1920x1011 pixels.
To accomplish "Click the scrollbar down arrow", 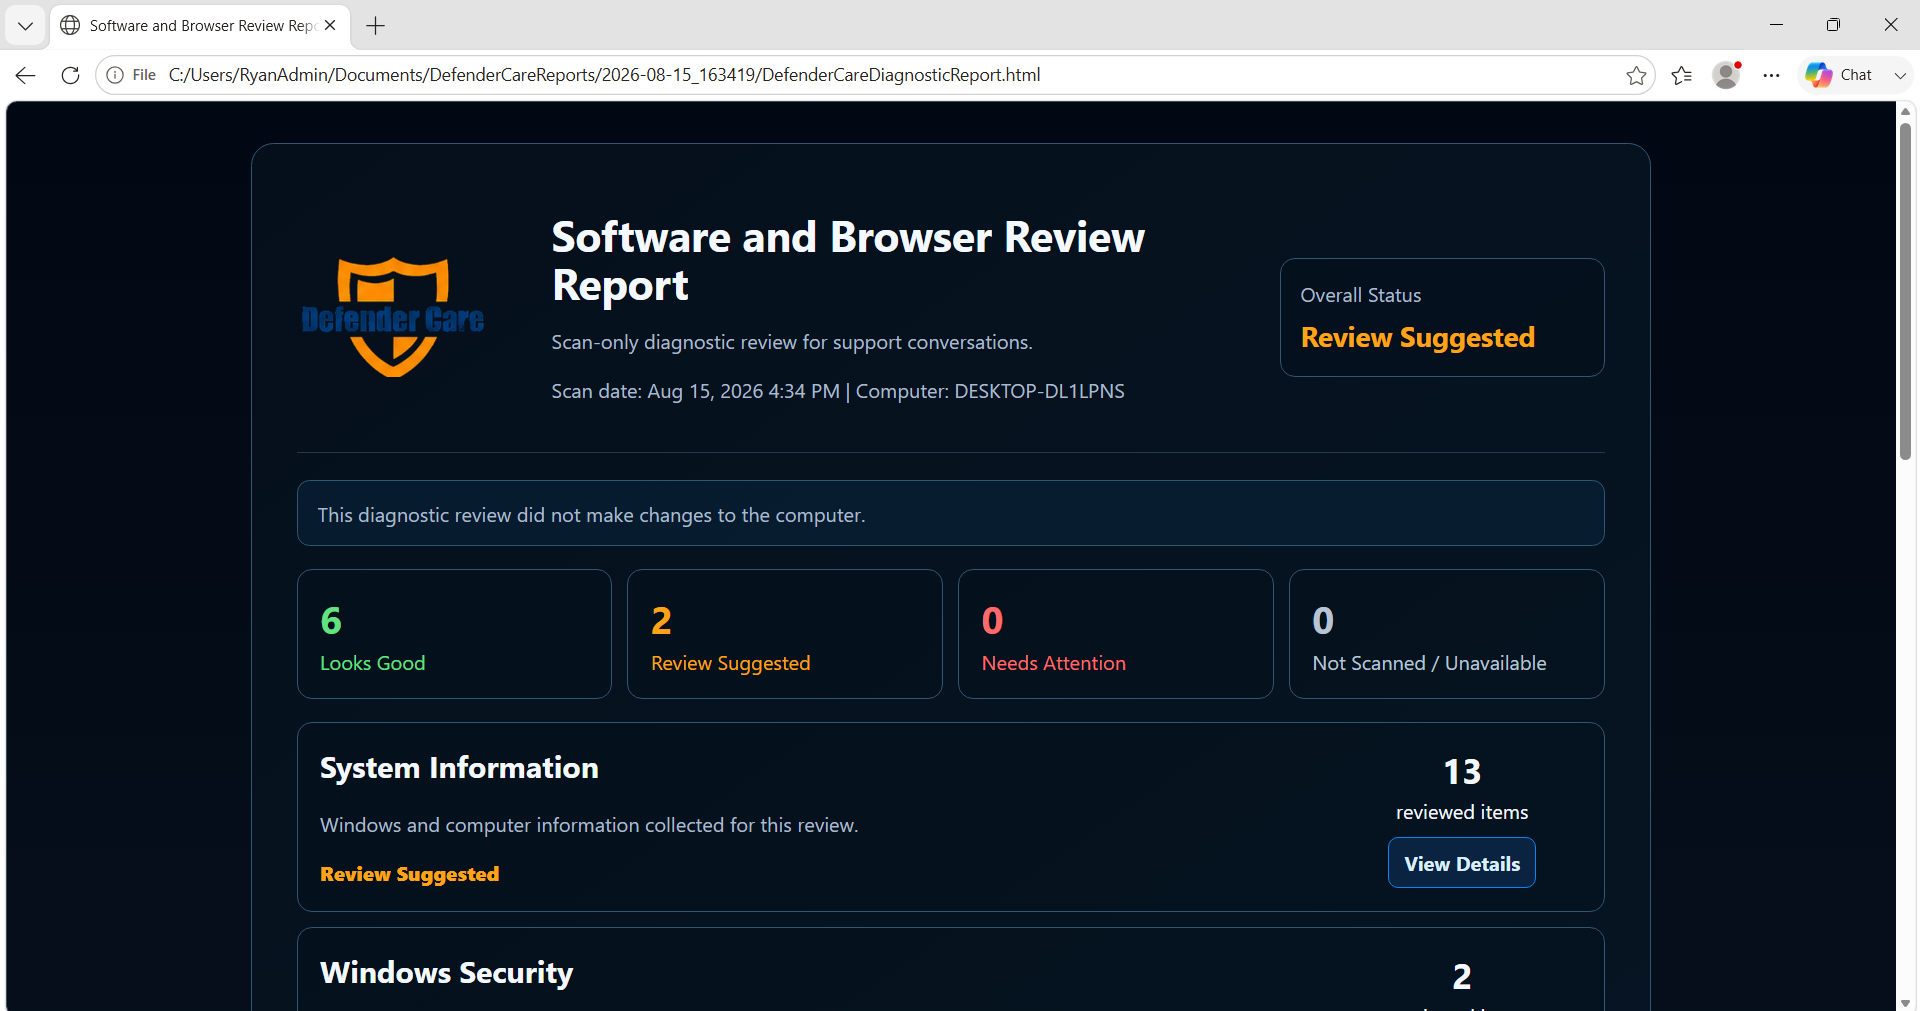I will click(1906, 1003).
